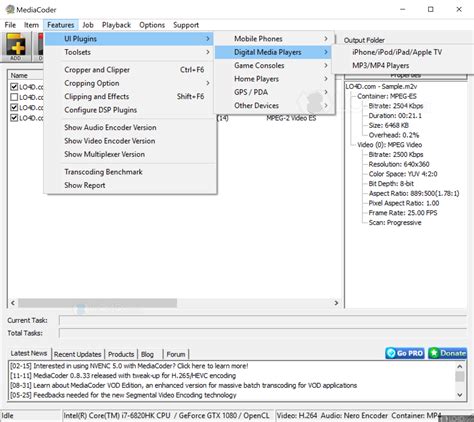Image resolution: width=474 pixels, height=422 pixels.
Task: Select Bitrate: 2504 Kbps property
Action: 396,106
